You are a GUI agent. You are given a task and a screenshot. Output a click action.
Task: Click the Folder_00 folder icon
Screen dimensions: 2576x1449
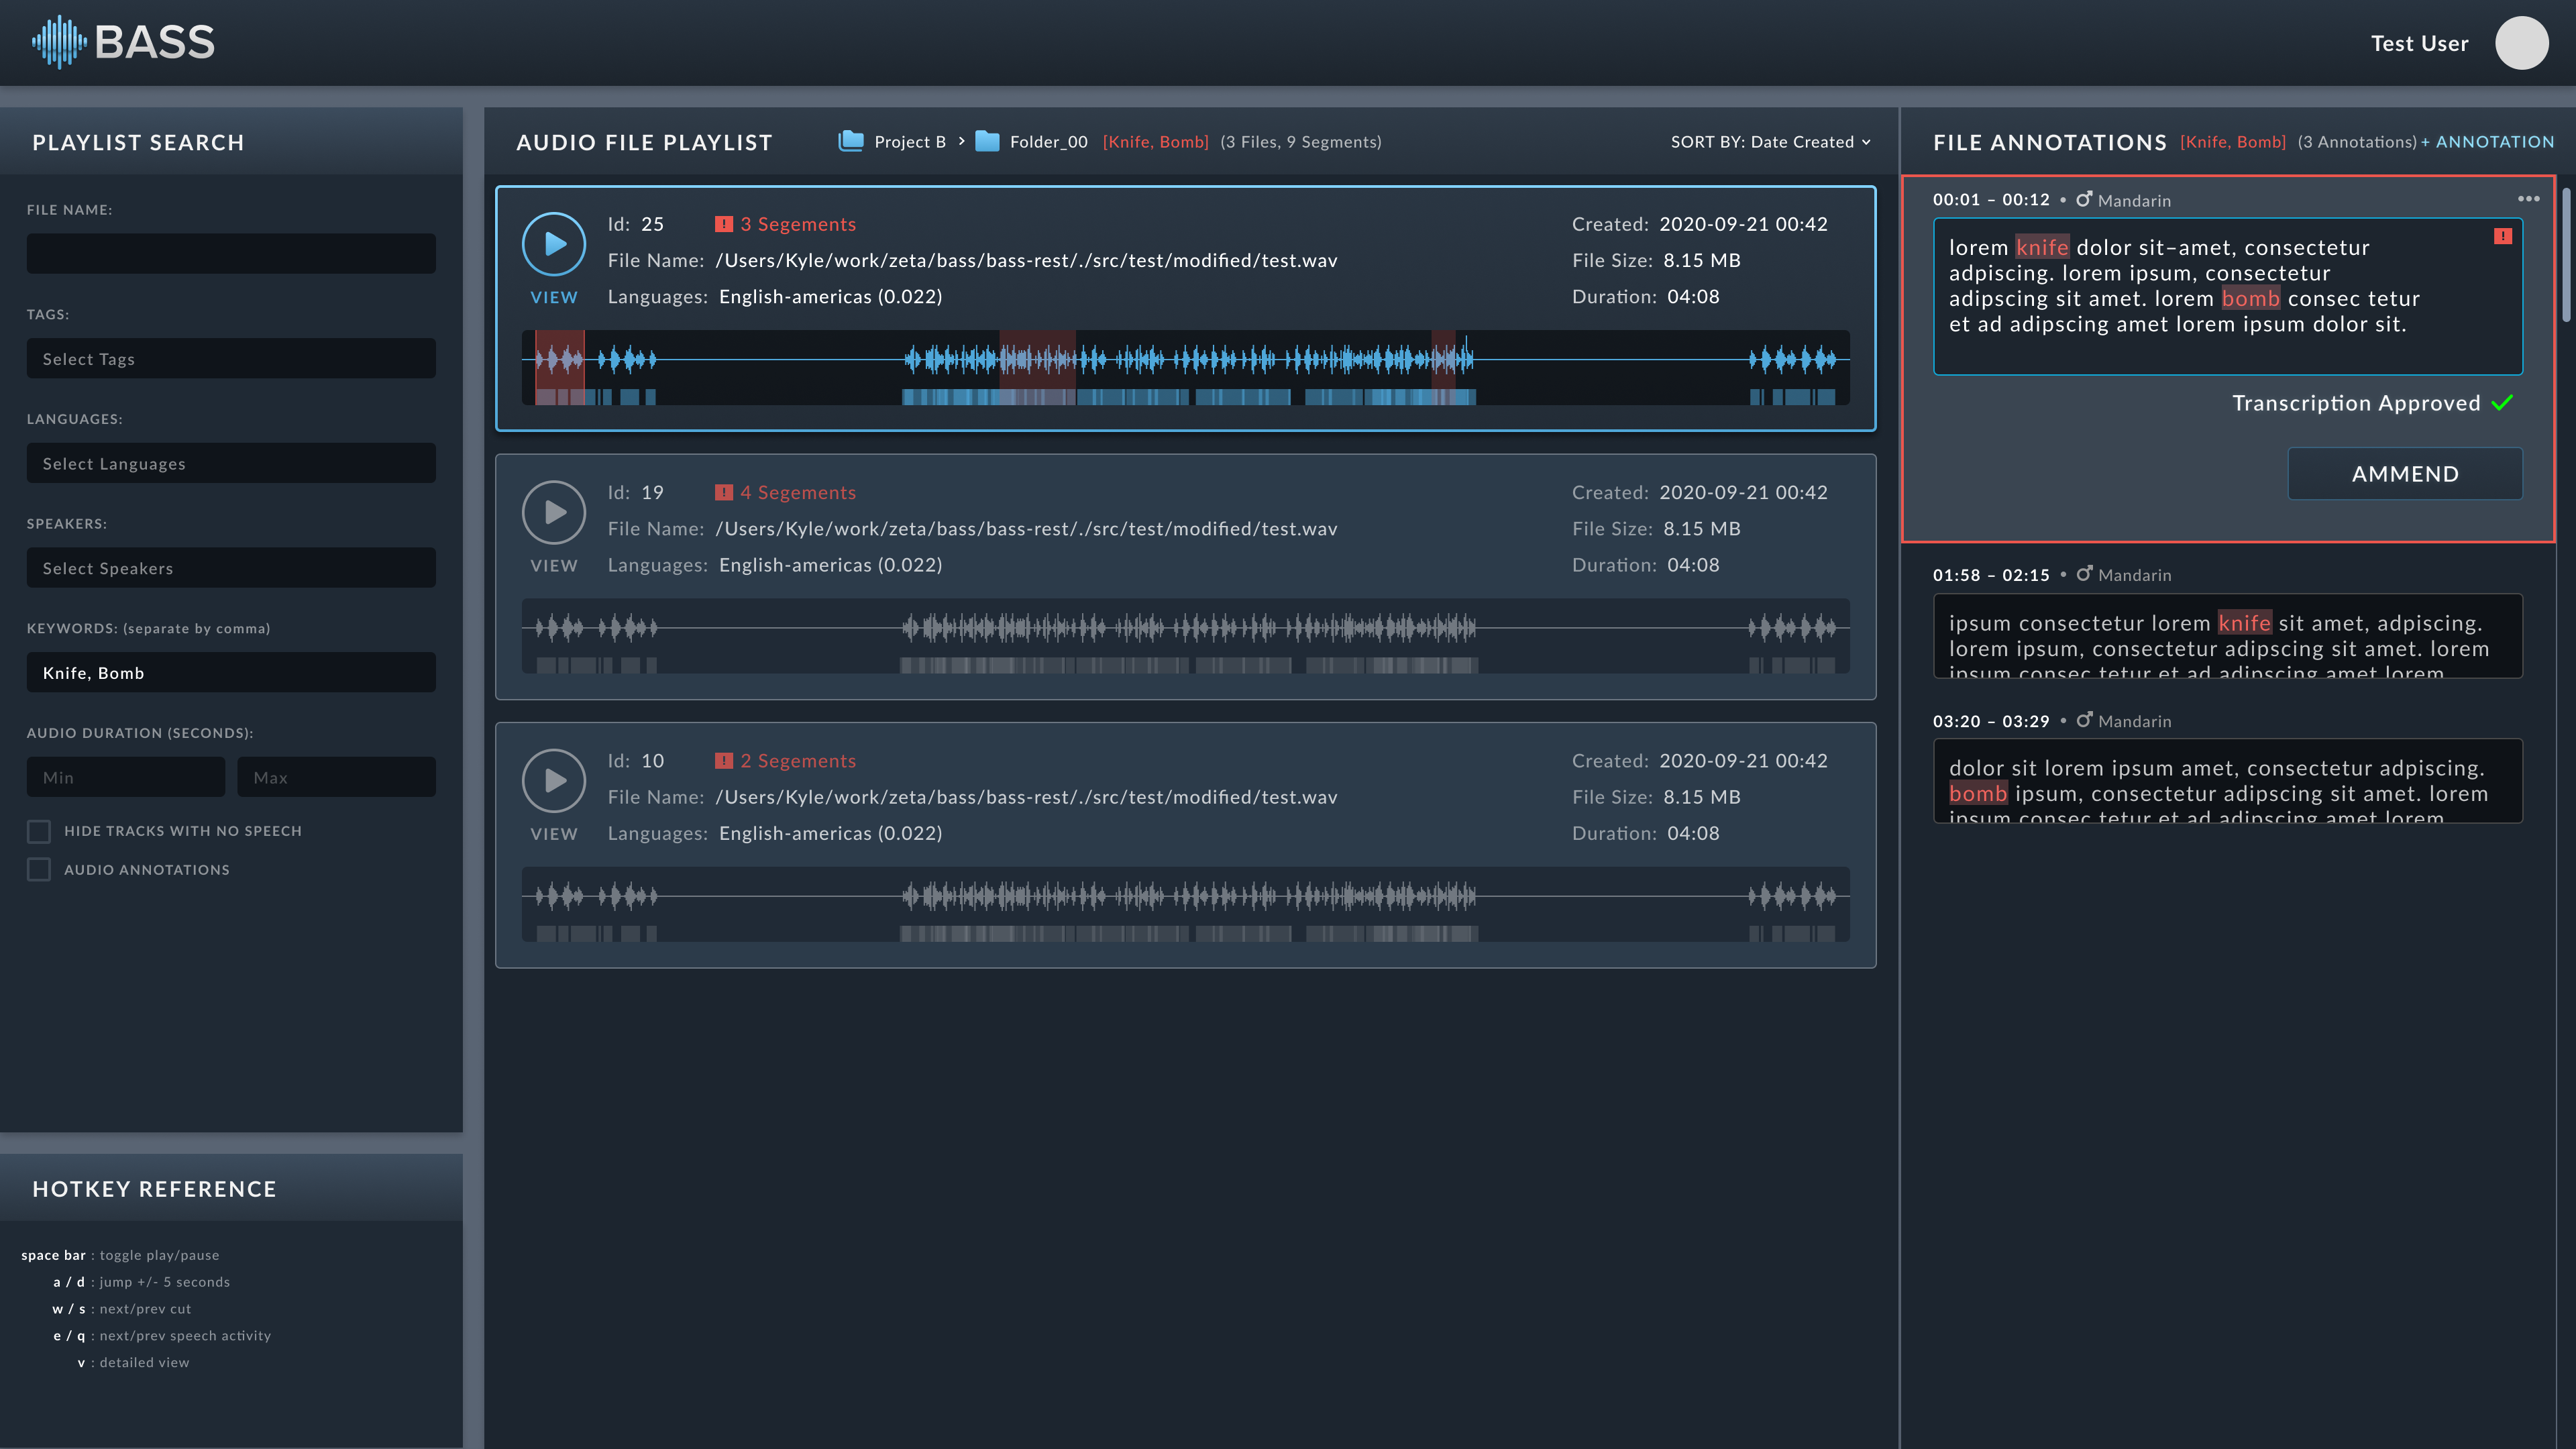coord(987,141)
